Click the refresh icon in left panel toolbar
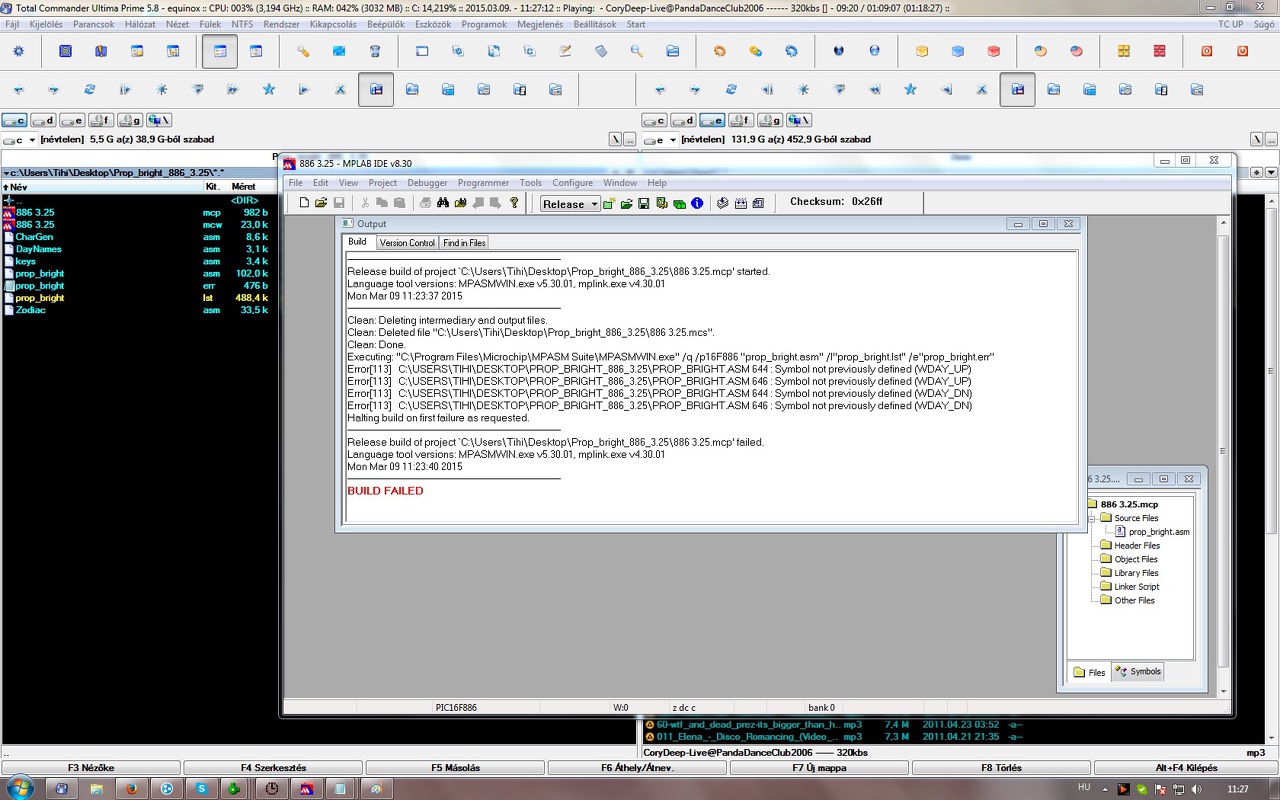The image size is (1280, 800). click(x=90, y=89)
